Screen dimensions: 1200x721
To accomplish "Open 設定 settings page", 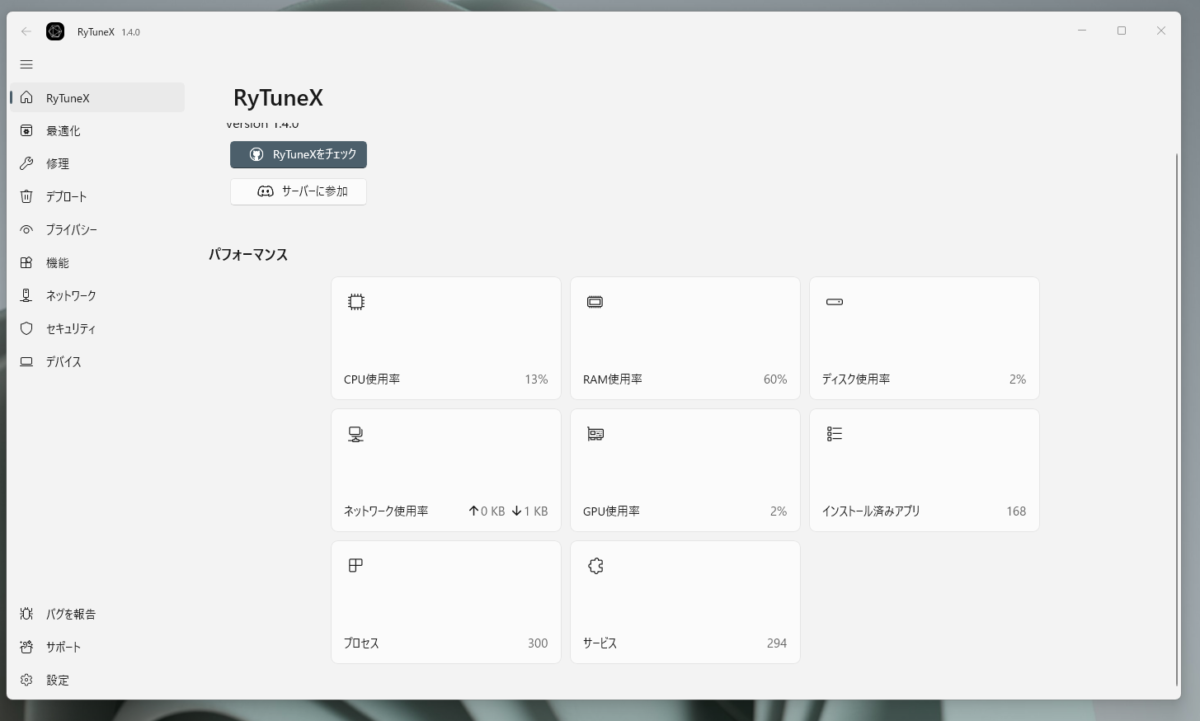I will pos(97,680).
